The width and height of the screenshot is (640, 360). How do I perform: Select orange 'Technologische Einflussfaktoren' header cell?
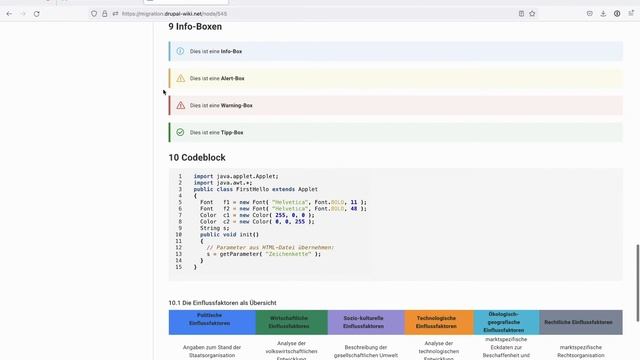(x=439, y=322)
